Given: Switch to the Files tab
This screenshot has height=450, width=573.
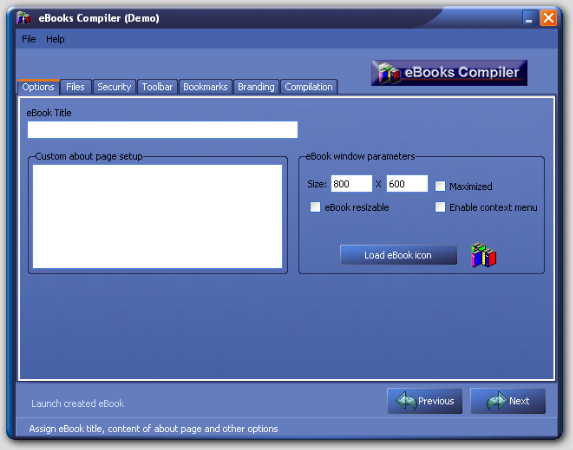Looking at the screenshot, I should click(75, 87).
